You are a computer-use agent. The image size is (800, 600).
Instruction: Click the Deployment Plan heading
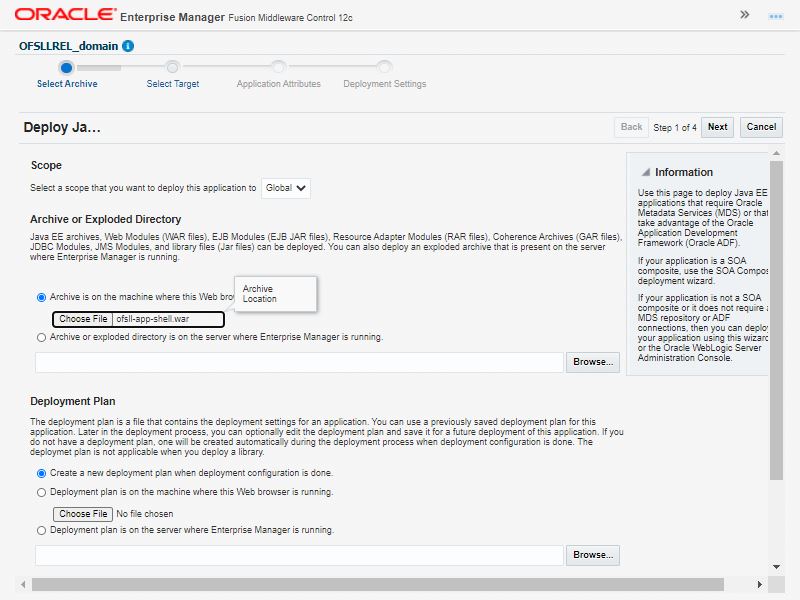pos(72,402)
